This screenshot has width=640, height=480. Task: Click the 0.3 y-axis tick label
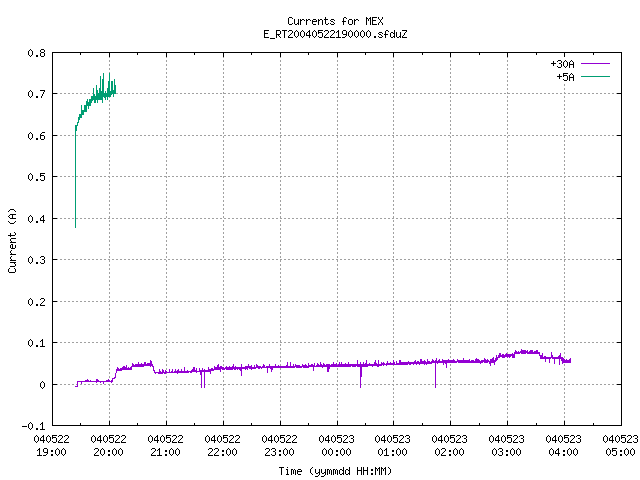tap(36, 260)
